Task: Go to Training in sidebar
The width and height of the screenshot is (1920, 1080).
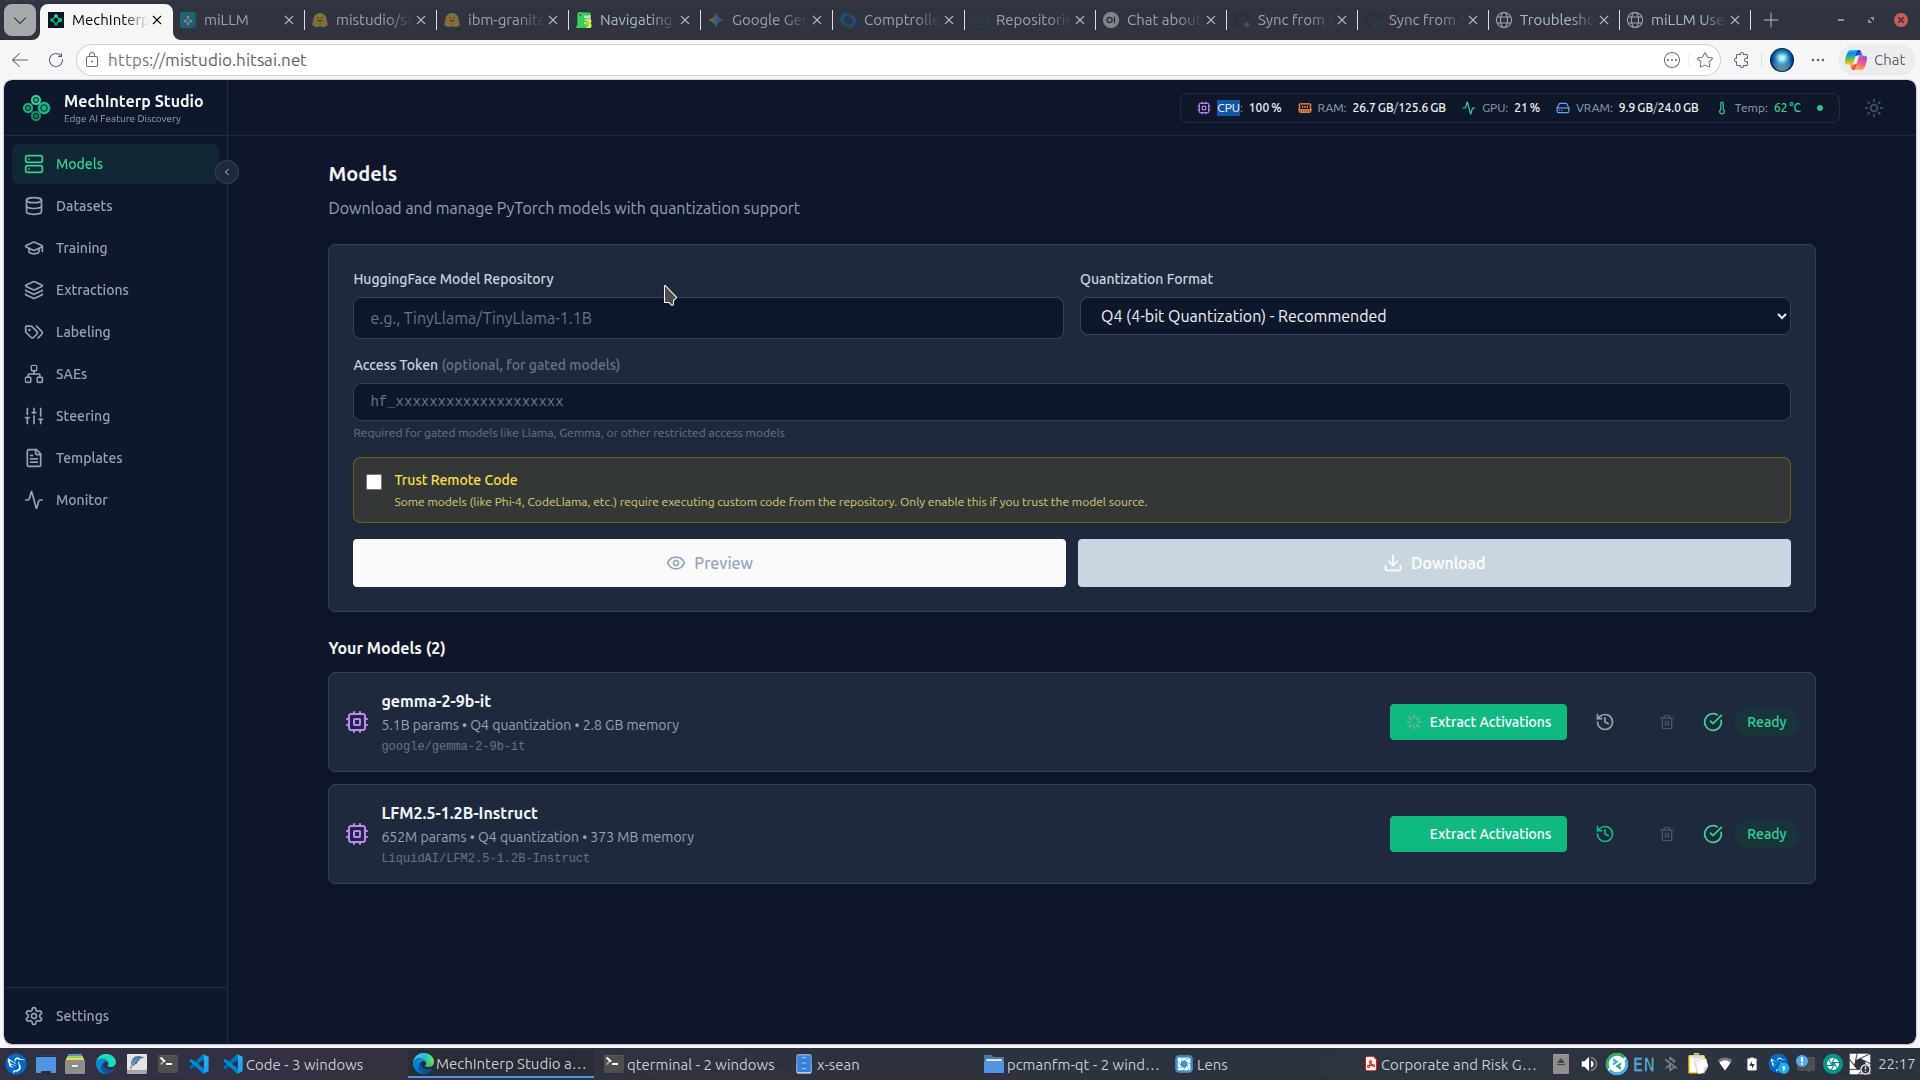Action: point(116,248)
